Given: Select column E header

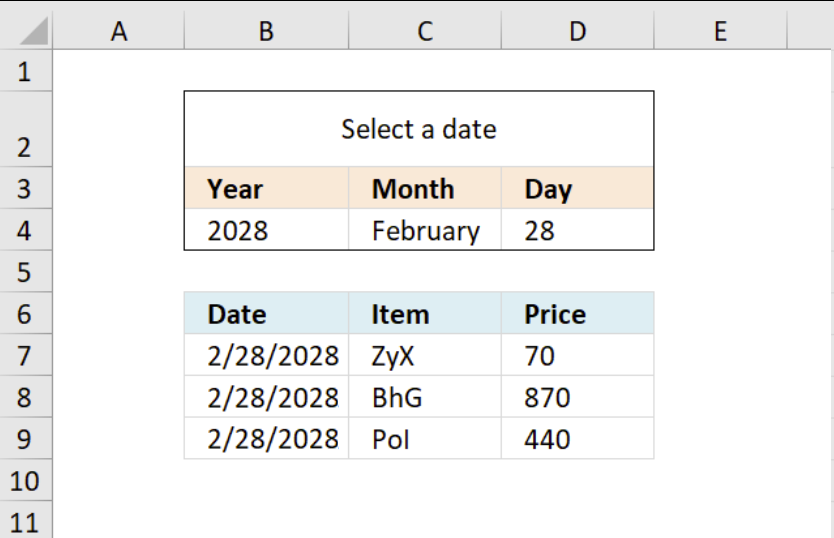Looking at the screenshot, I should point(720,31).
